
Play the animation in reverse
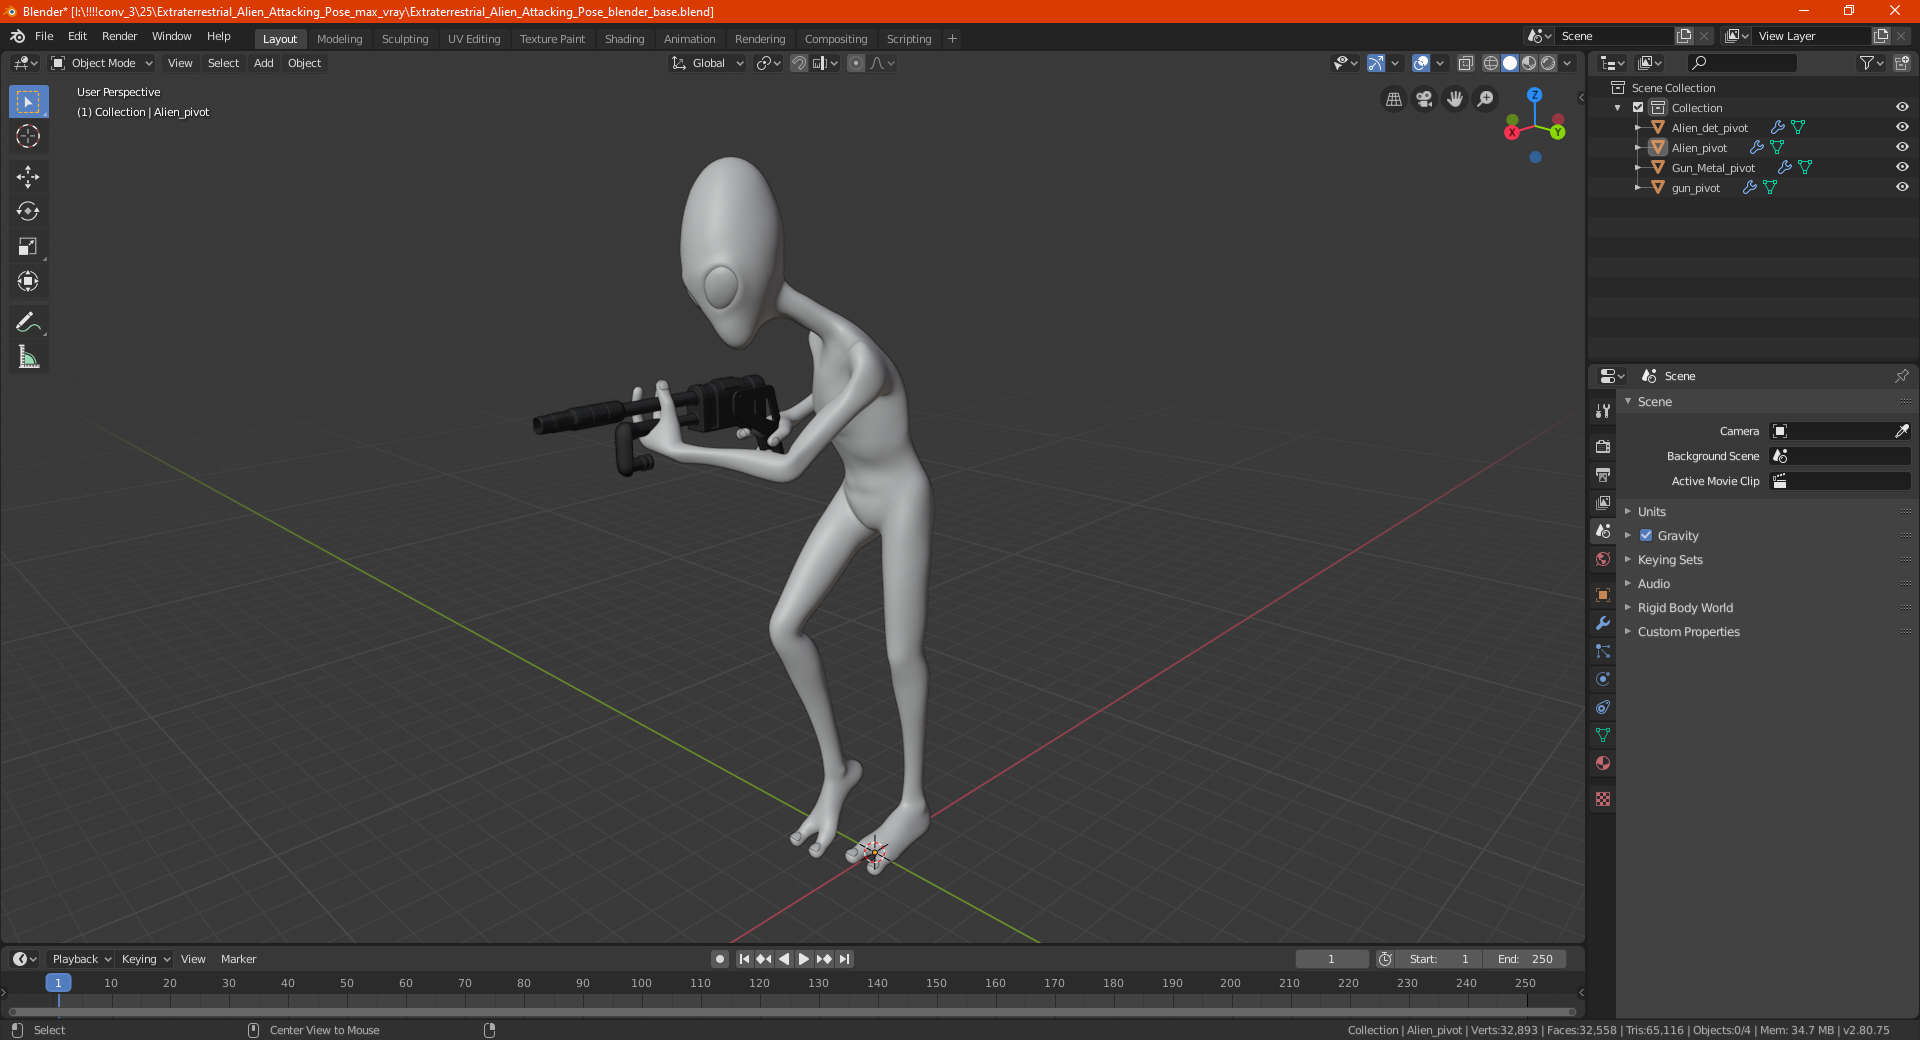tap(784, 959)
